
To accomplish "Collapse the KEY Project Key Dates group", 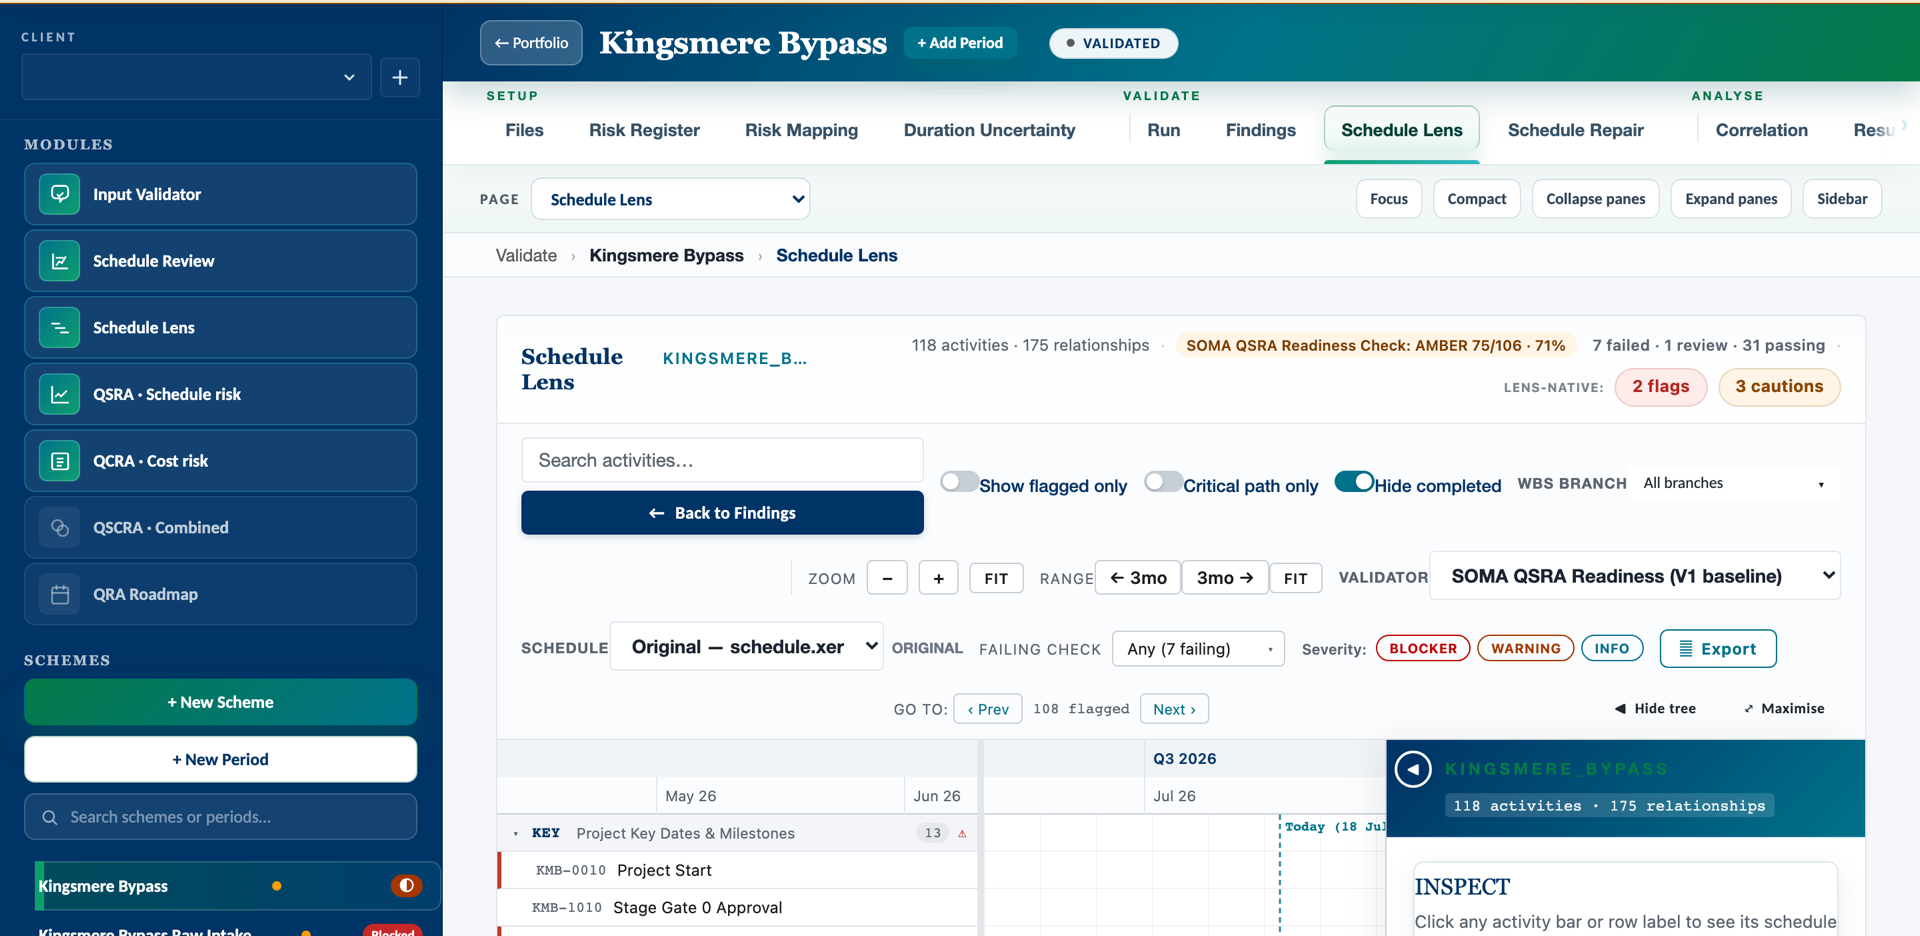I will click(x=516, y=833).
